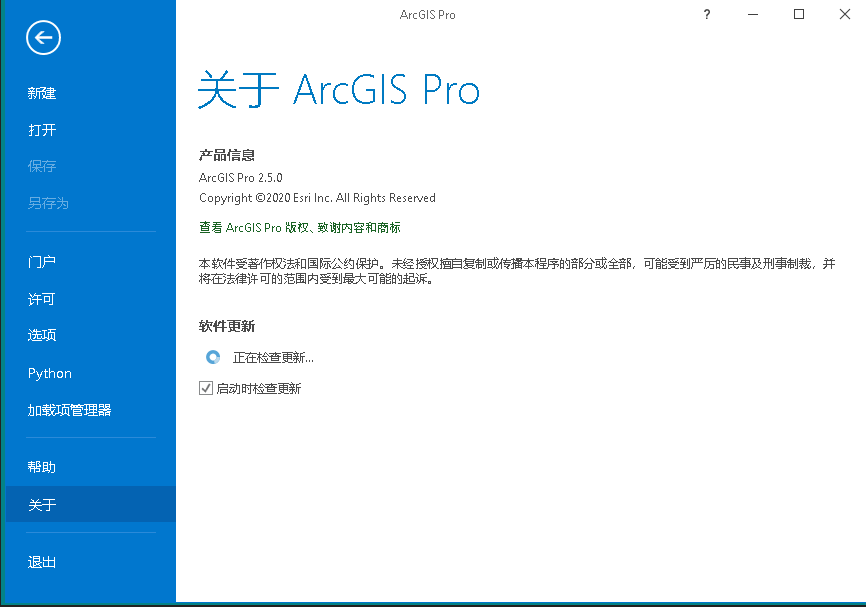Minimize the ArcGIS Pro window
This screenshot has width=866, height=607.
coord(753,14)
